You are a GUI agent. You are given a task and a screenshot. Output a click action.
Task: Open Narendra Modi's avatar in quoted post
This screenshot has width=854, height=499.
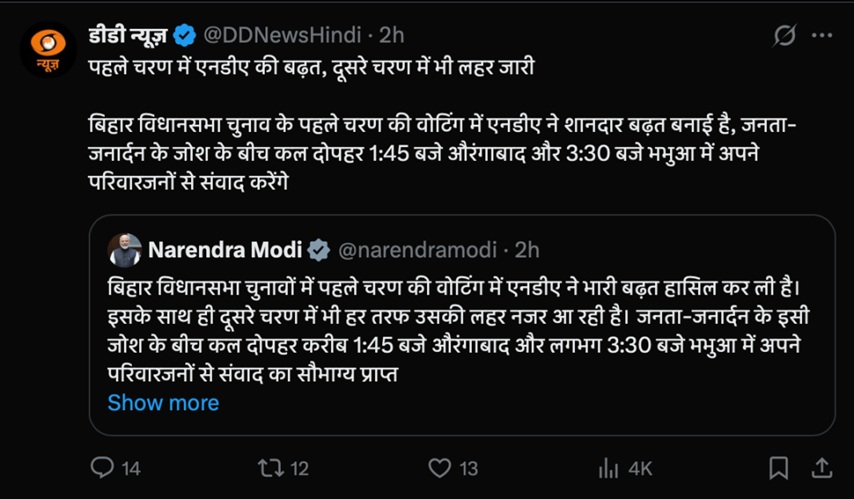[x=123, y=249]
